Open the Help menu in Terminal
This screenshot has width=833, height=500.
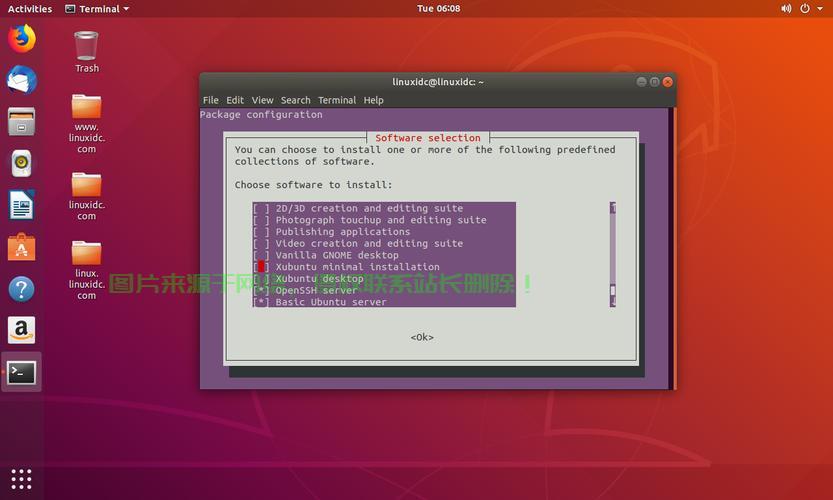pos(373,100)
